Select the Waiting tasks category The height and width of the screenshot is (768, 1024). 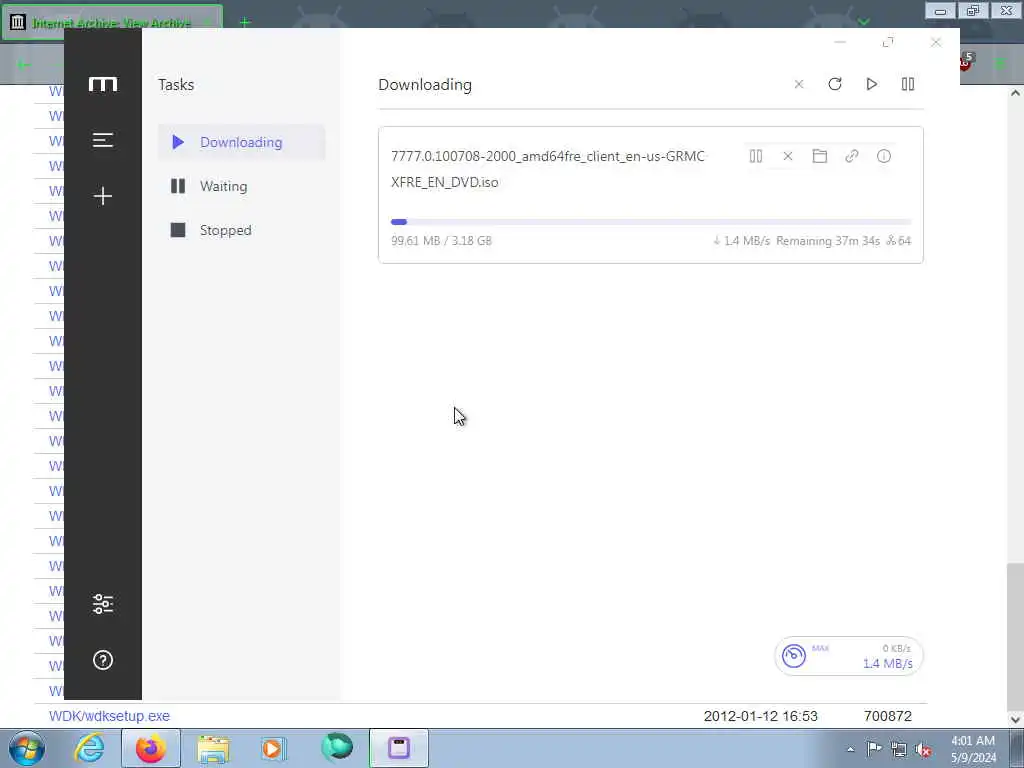pyautogui.click(x=242, y=186)
